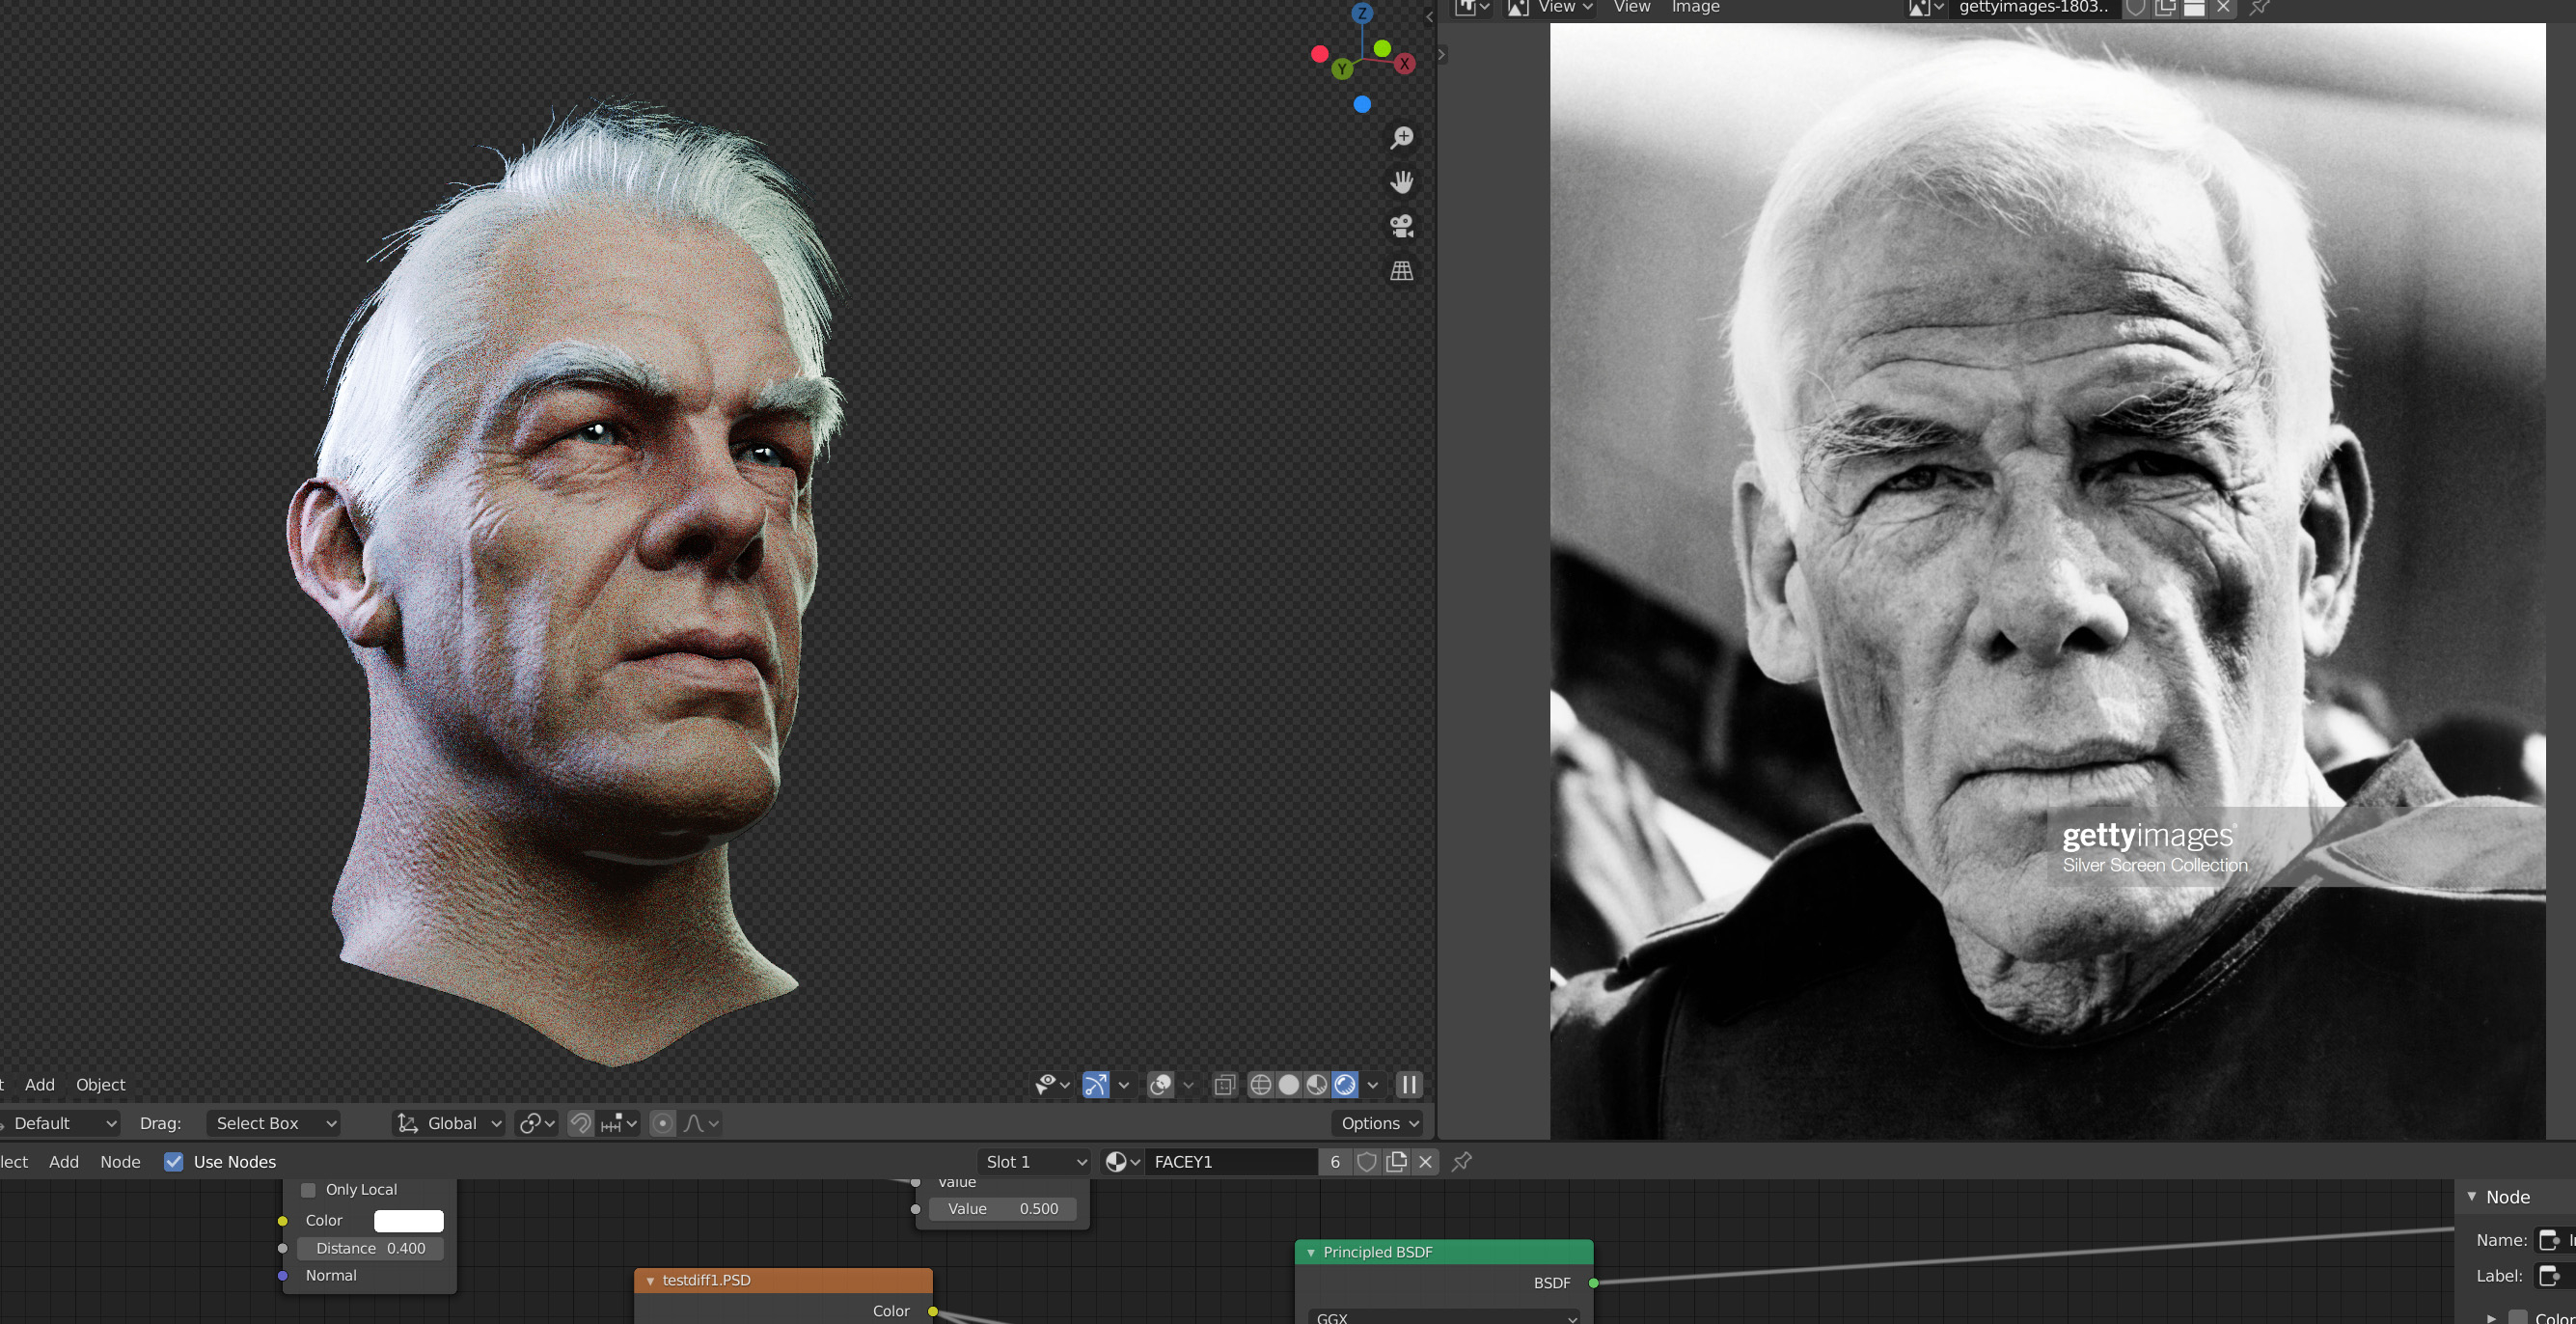2576x1324 pixels.
Task: Toggle the Use Nodes checkbox
Action: (x=174, y=1162)
